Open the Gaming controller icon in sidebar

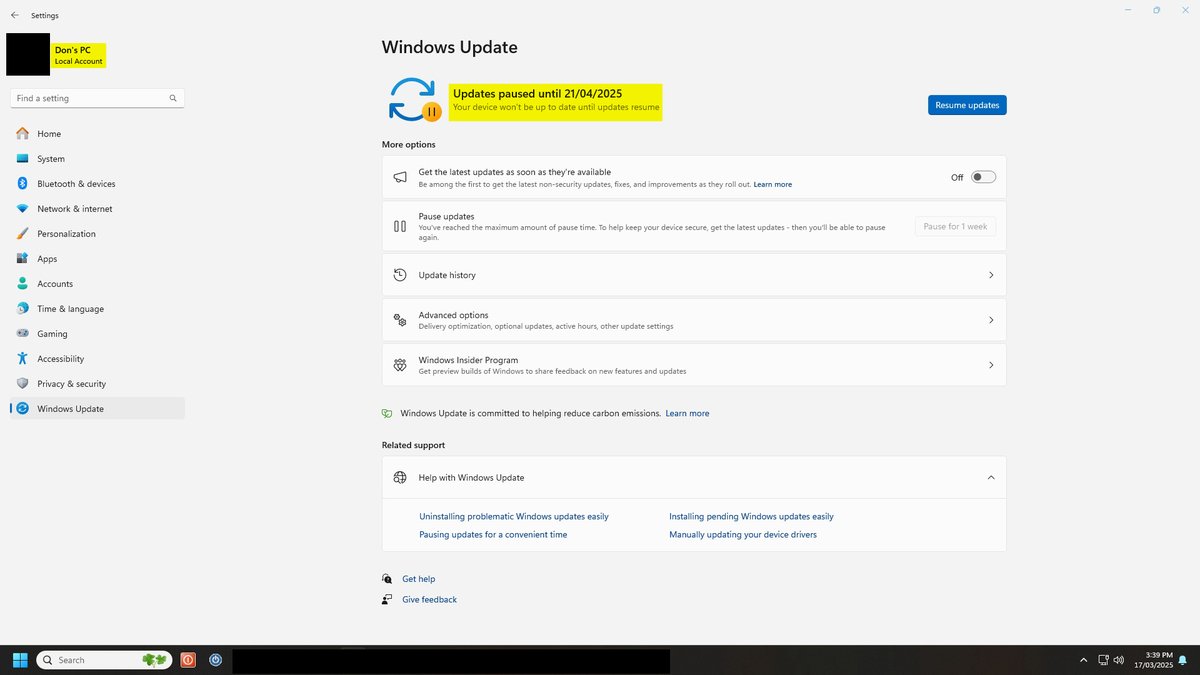point(22,333)
